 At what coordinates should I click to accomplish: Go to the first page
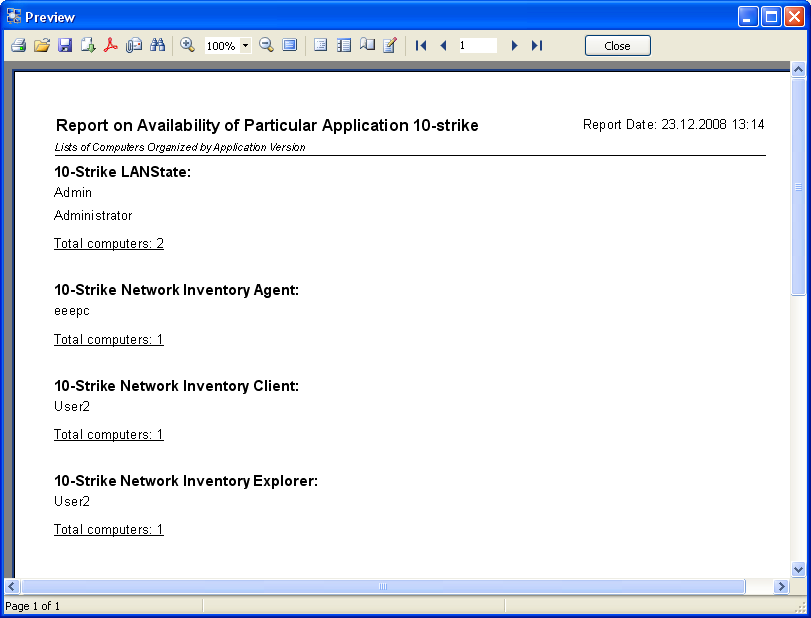[x=421, y=46]
